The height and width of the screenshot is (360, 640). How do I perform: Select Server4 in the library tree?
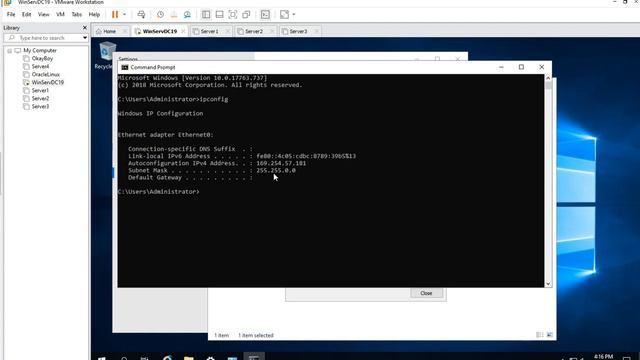[40, 67]
